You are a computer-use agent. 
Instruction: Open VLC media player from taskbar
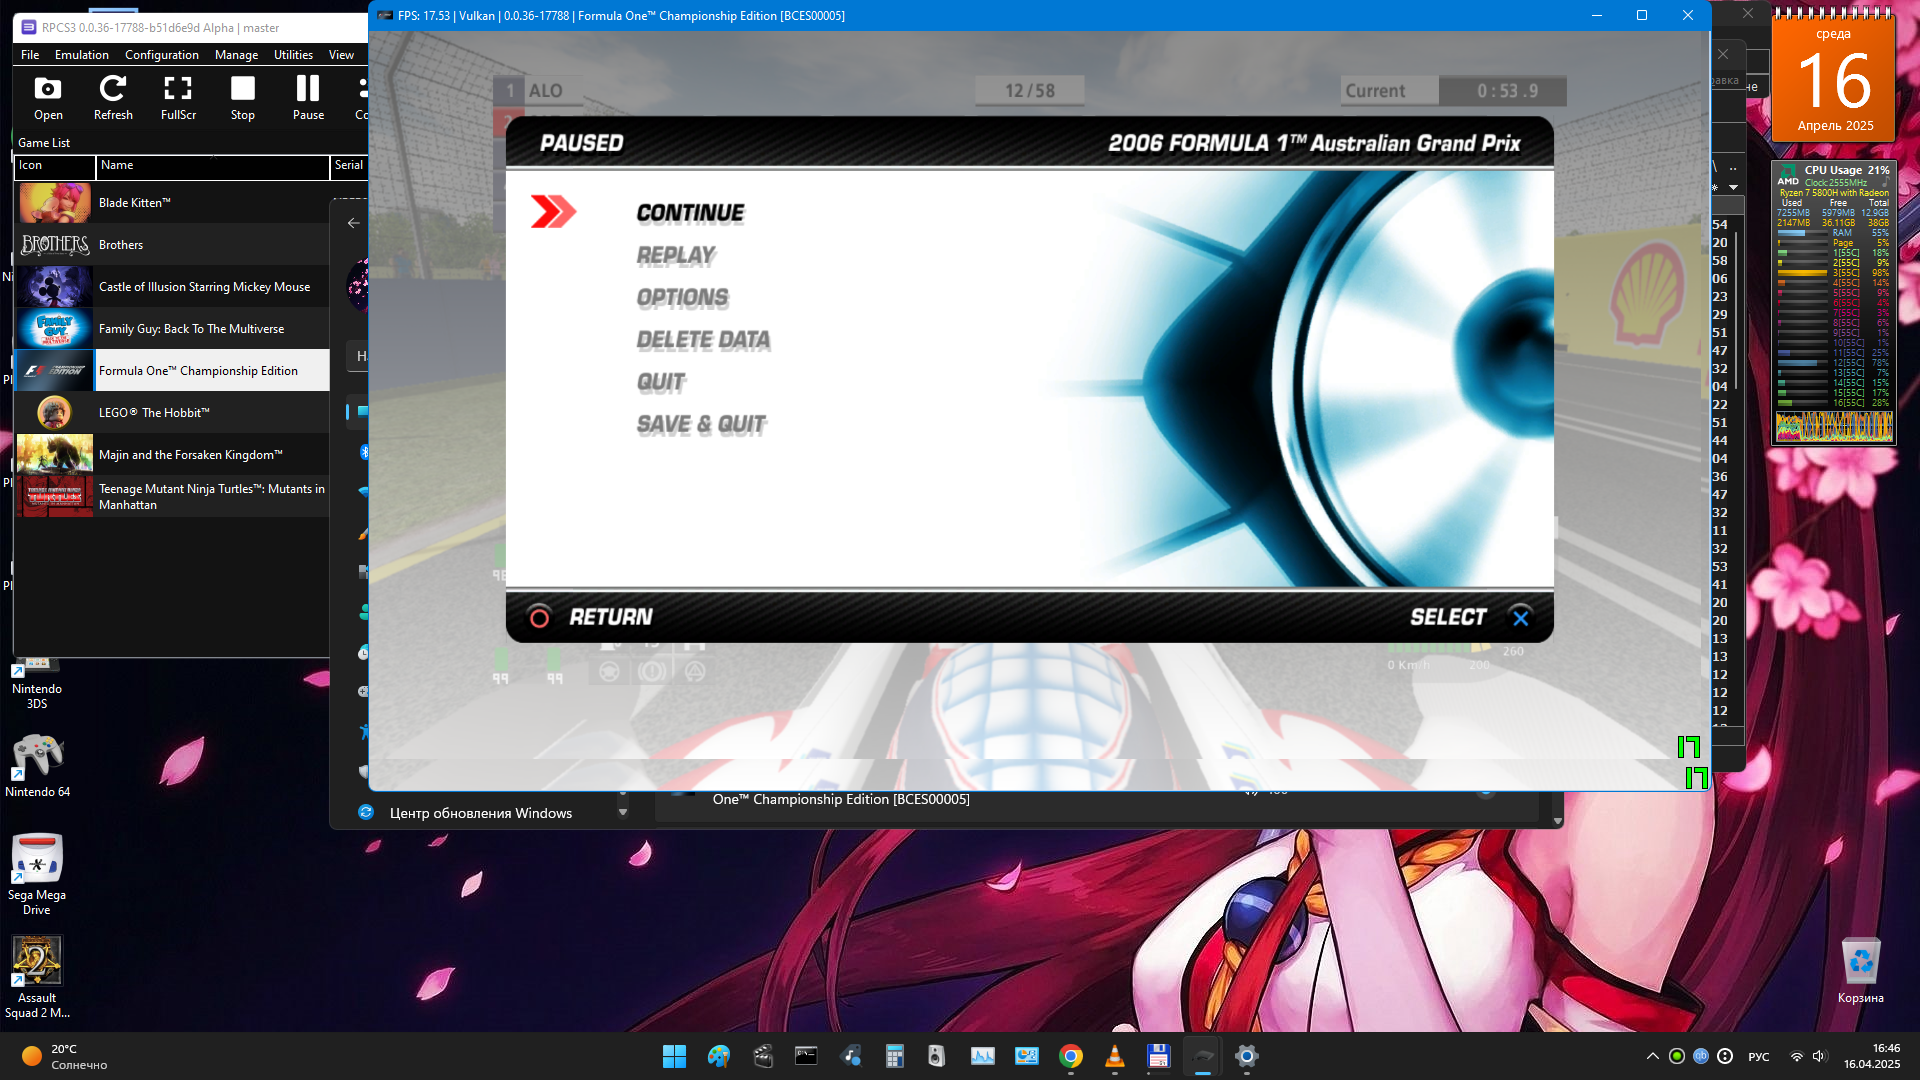[x=1114, y=1056]
